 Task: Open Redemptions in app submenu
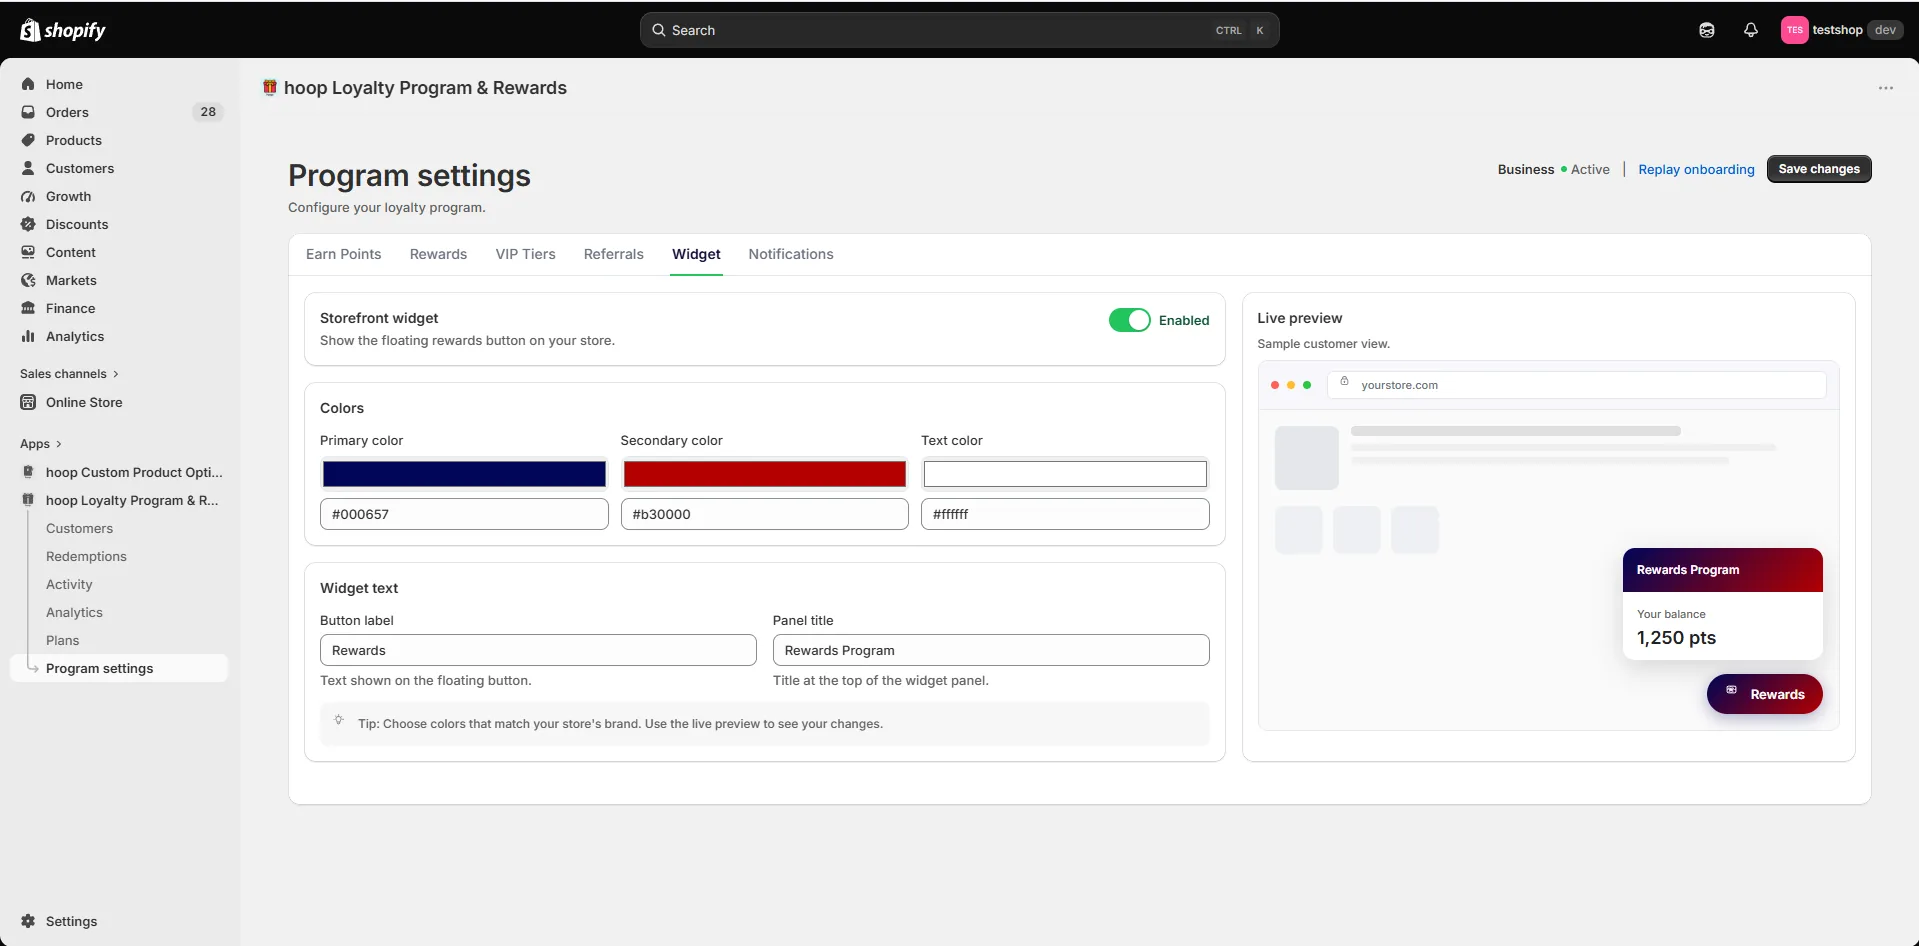pyautogui.click(x=86, y=556)
